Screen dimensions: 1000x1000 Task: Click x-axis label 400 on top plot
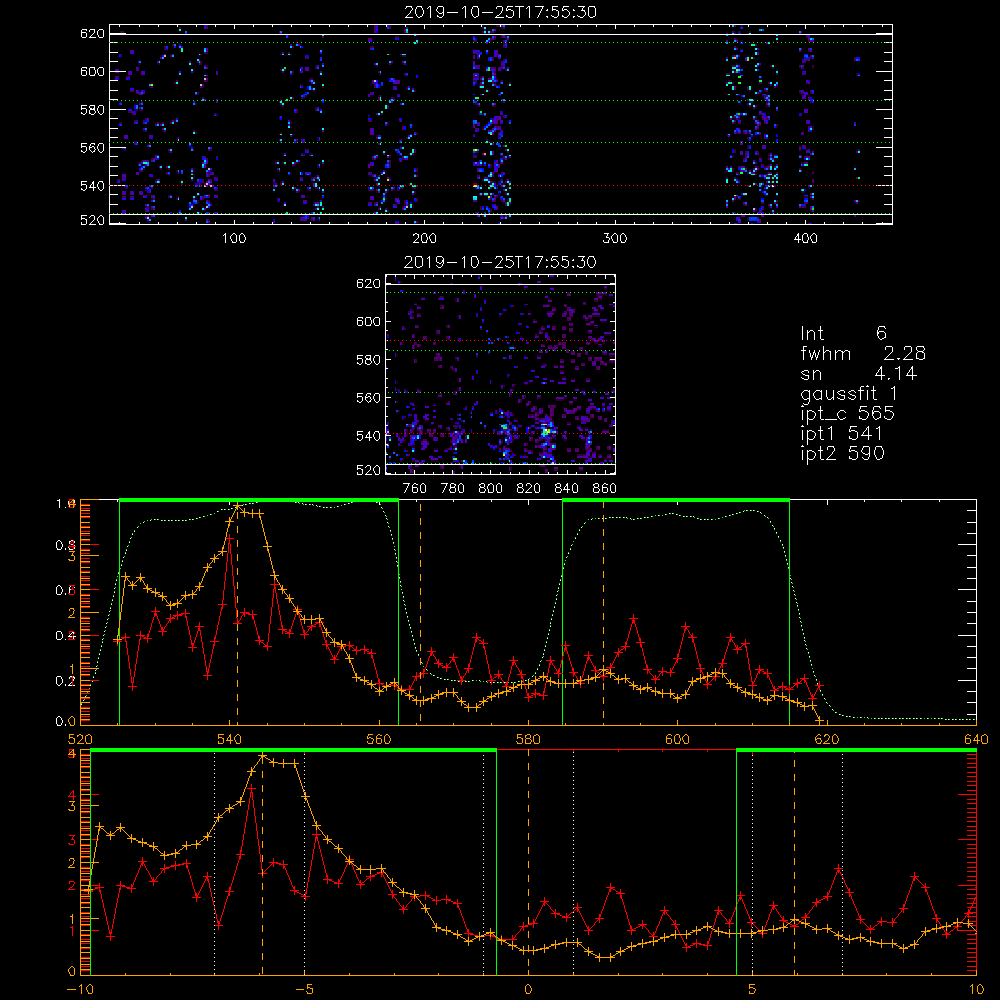[805, 239]
